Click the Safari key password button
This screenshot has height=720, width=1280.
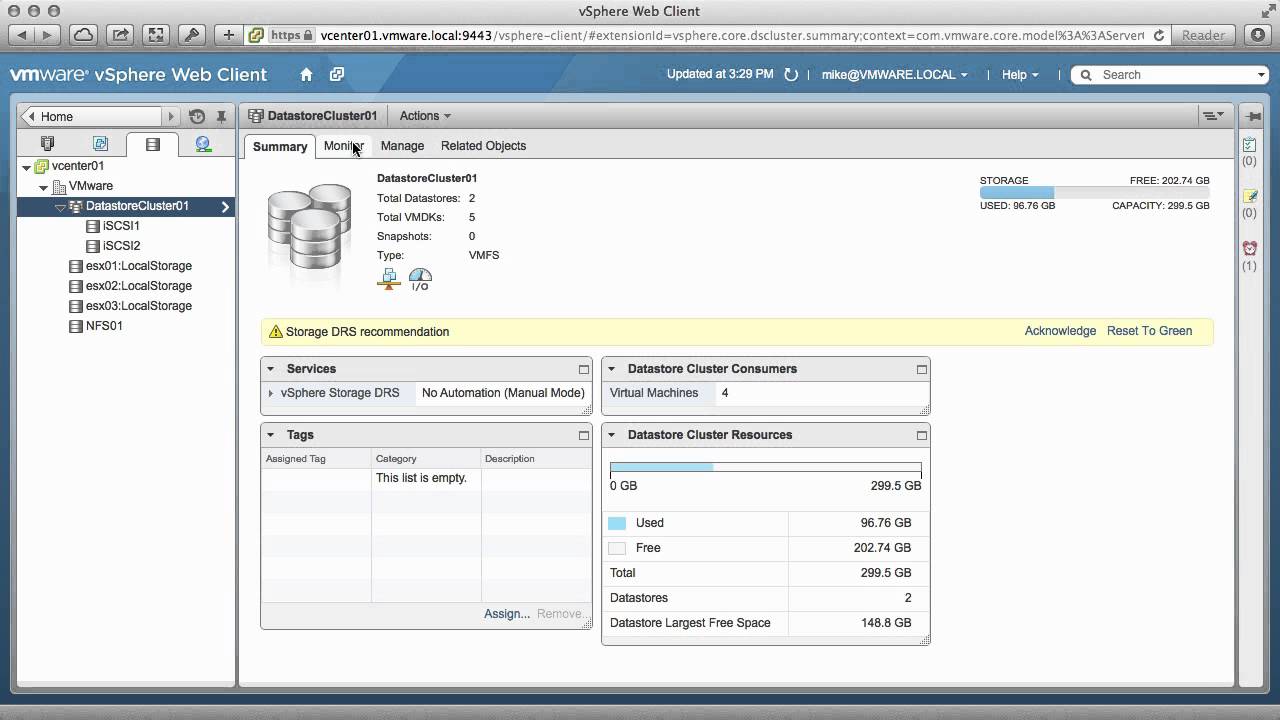(192, 35)
